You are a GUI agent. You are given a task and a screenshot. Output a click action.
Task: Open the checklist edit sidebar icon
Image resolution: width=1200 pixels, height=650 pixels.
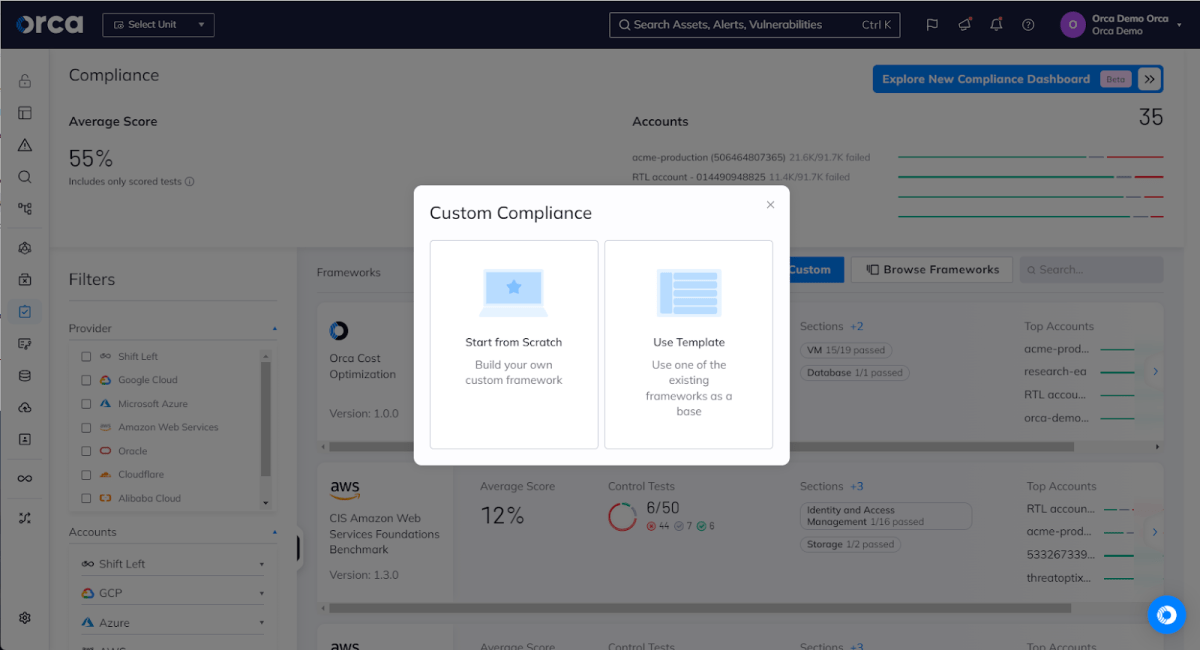(25, 344)
